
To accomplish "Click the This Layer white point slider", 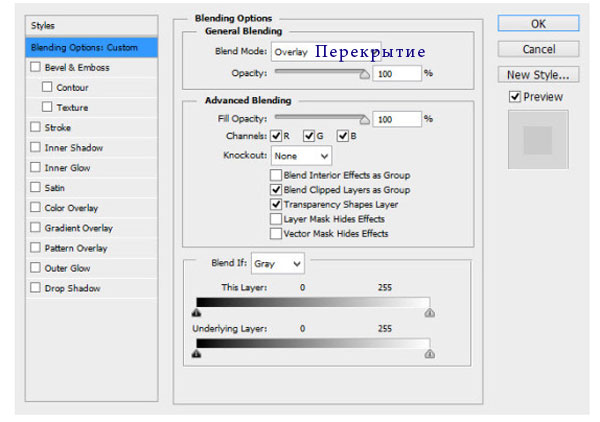I will (x=430, y=313).
